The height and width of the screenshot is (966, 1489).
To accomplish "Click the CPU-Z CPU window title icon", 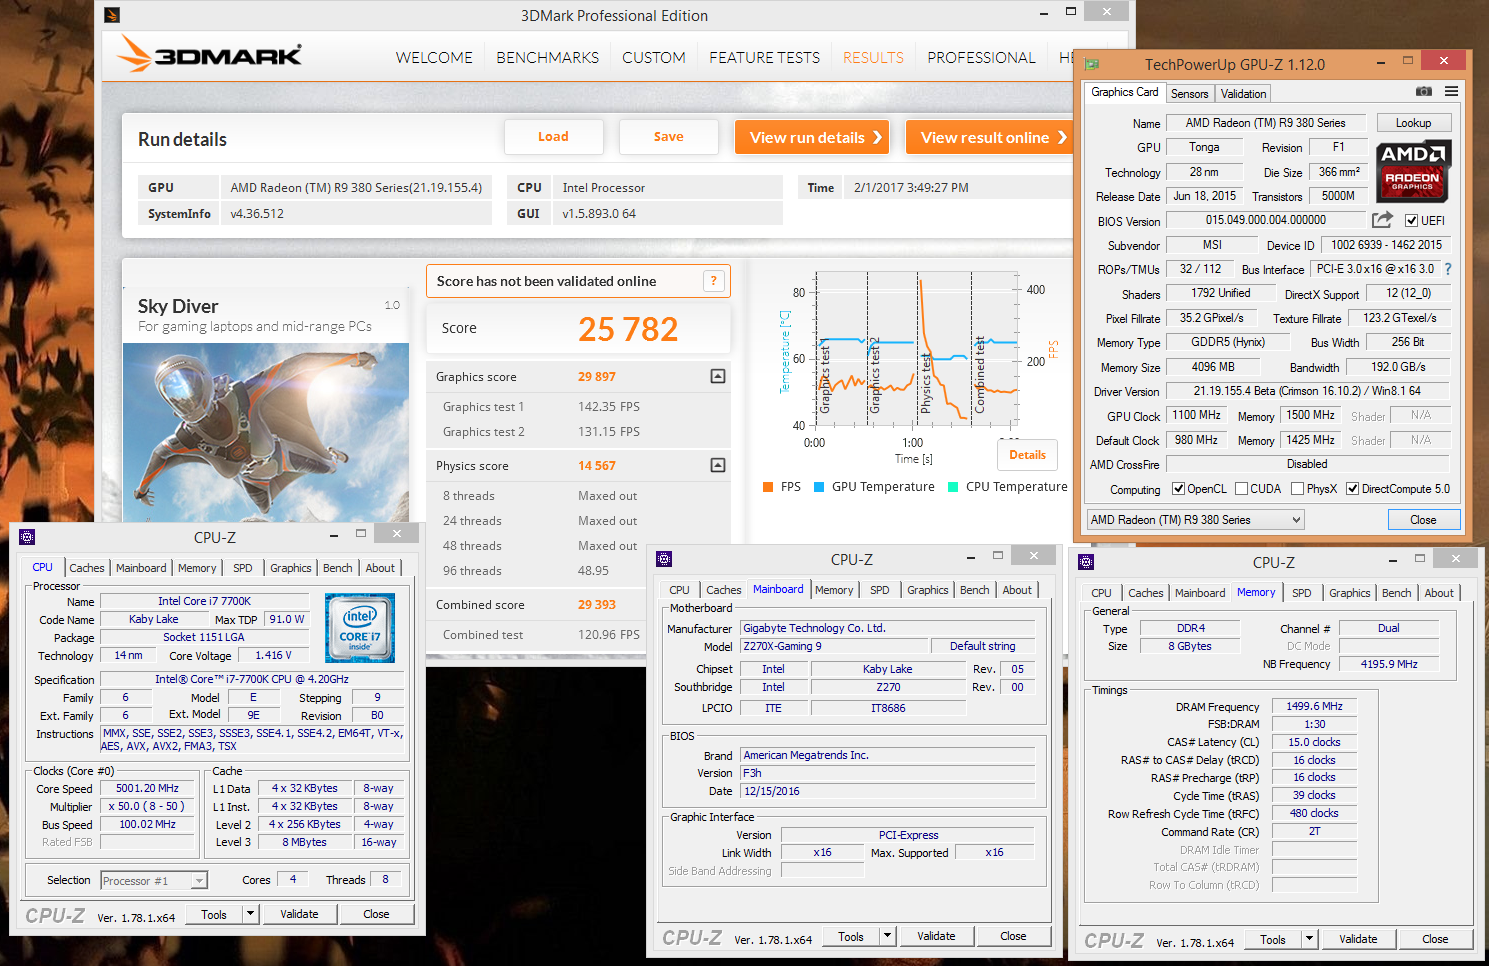I will click(27, 537).
